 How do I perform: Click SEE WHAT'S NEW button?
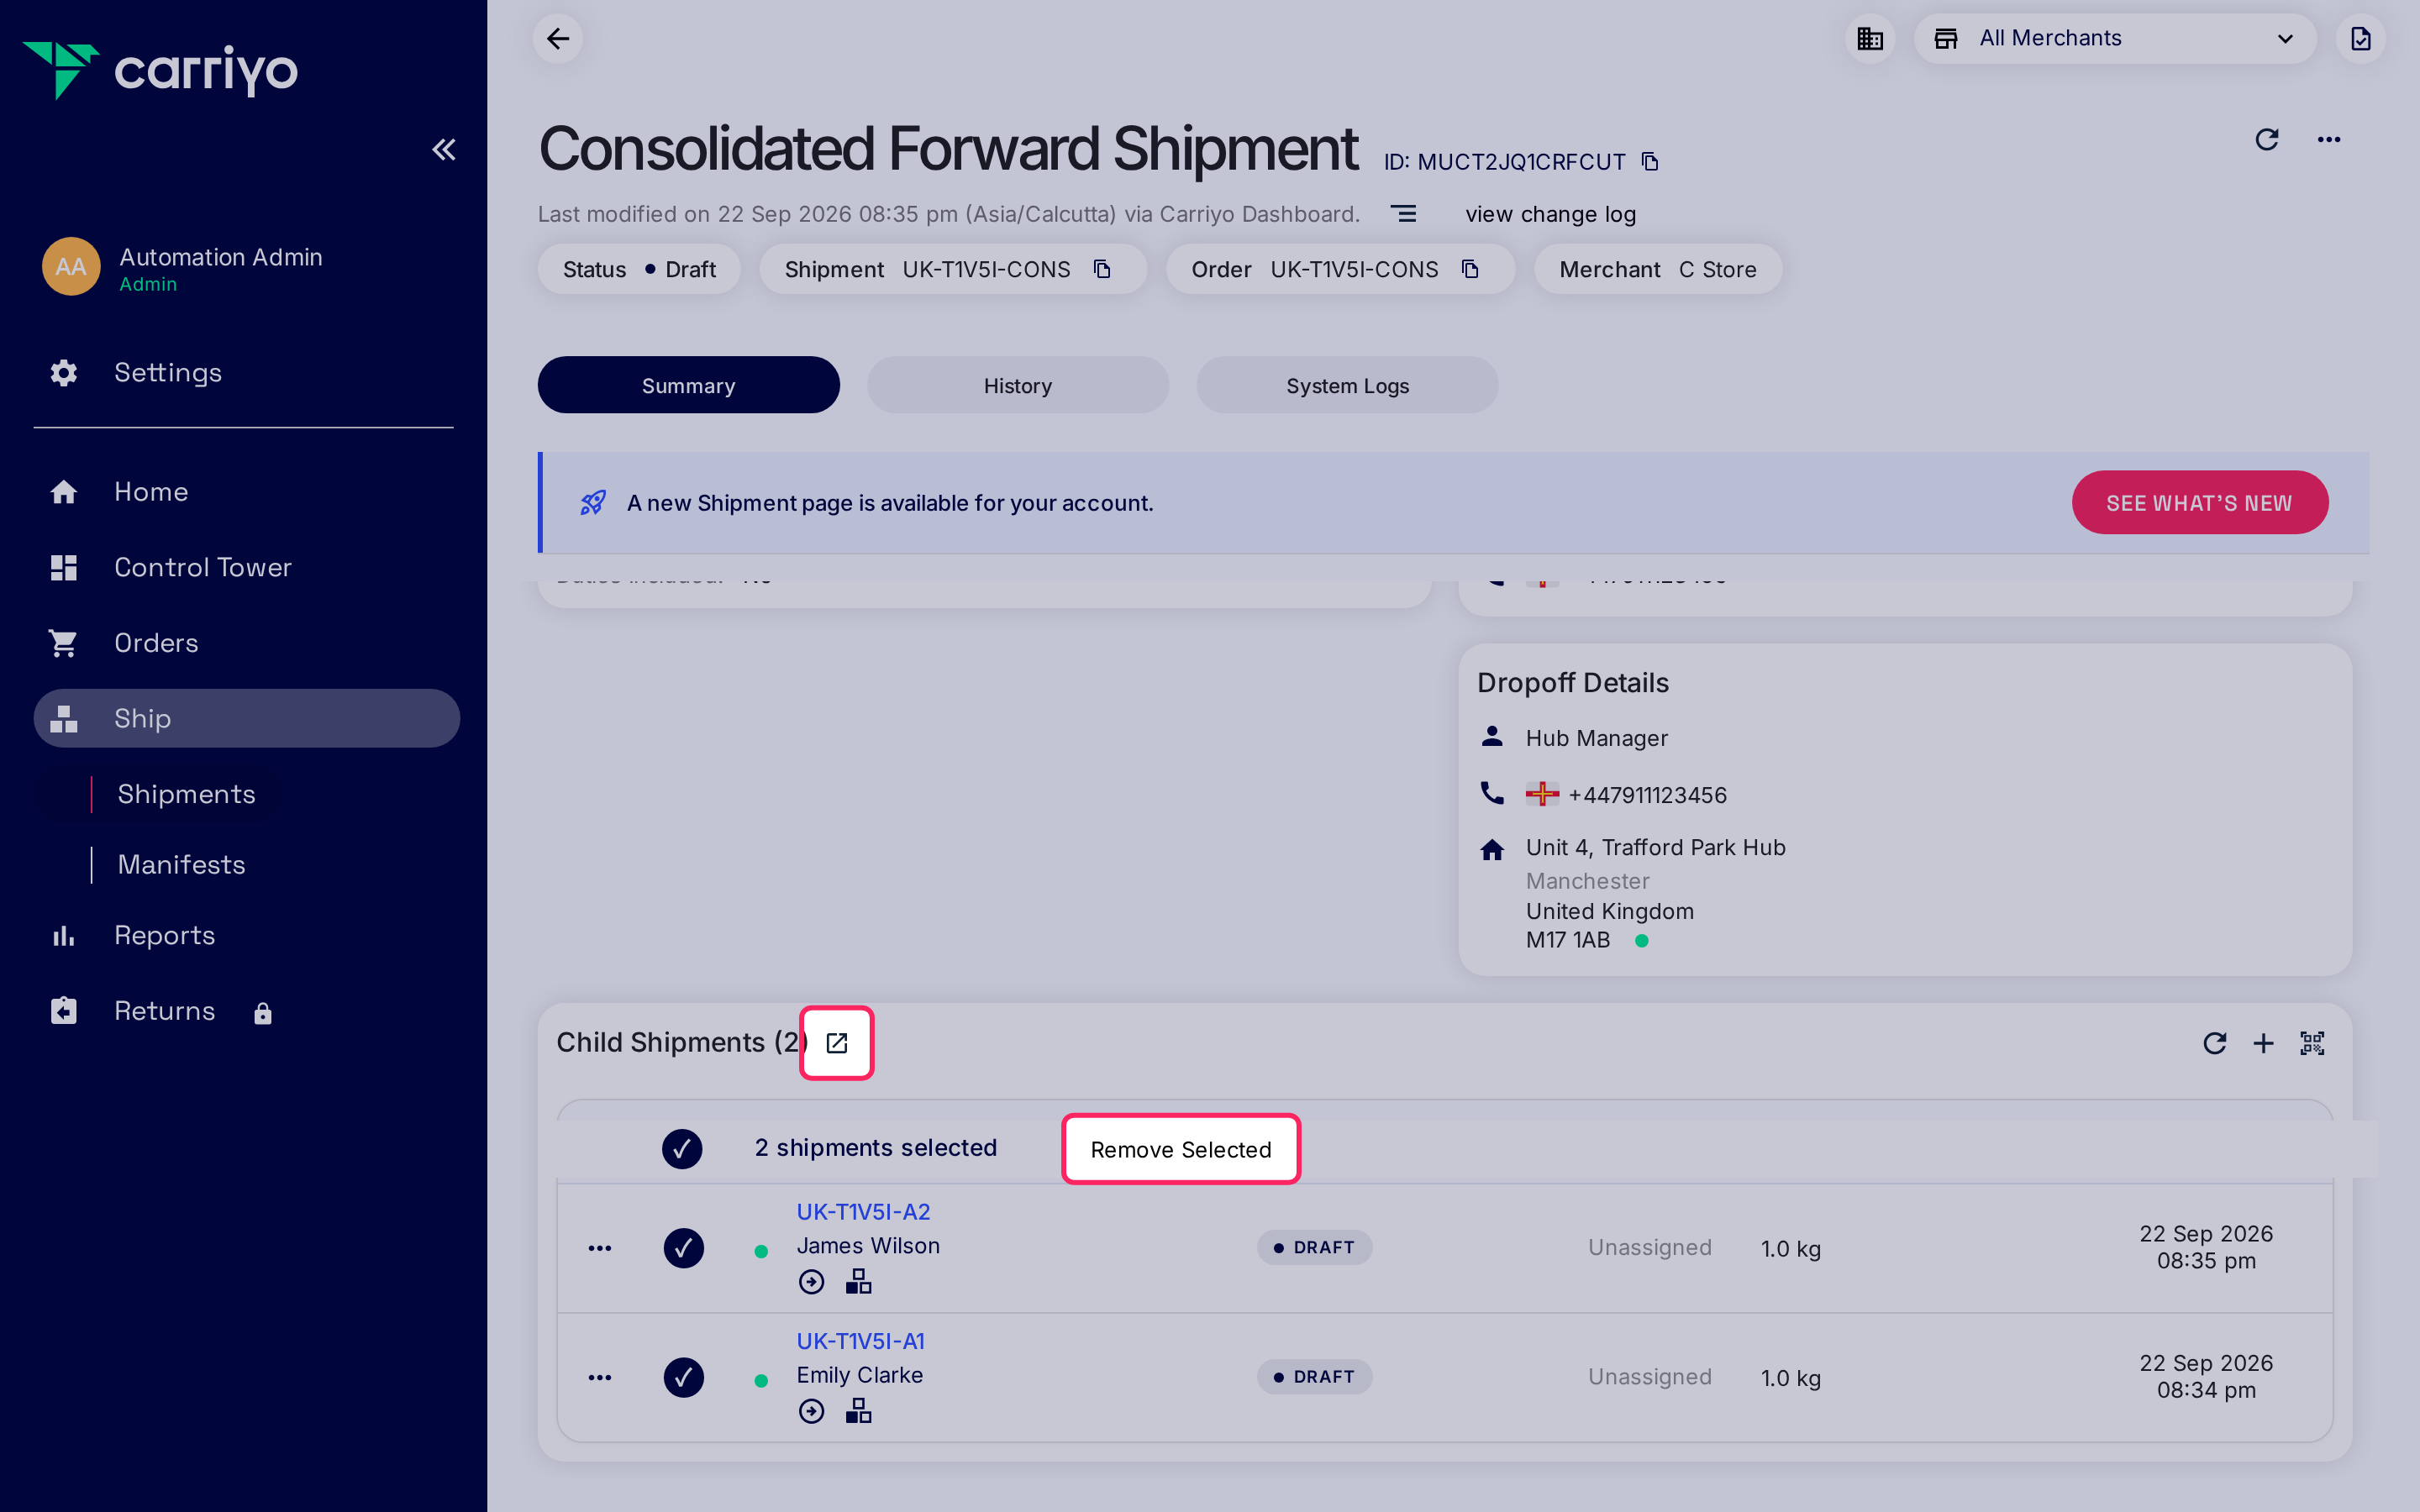2199,502
